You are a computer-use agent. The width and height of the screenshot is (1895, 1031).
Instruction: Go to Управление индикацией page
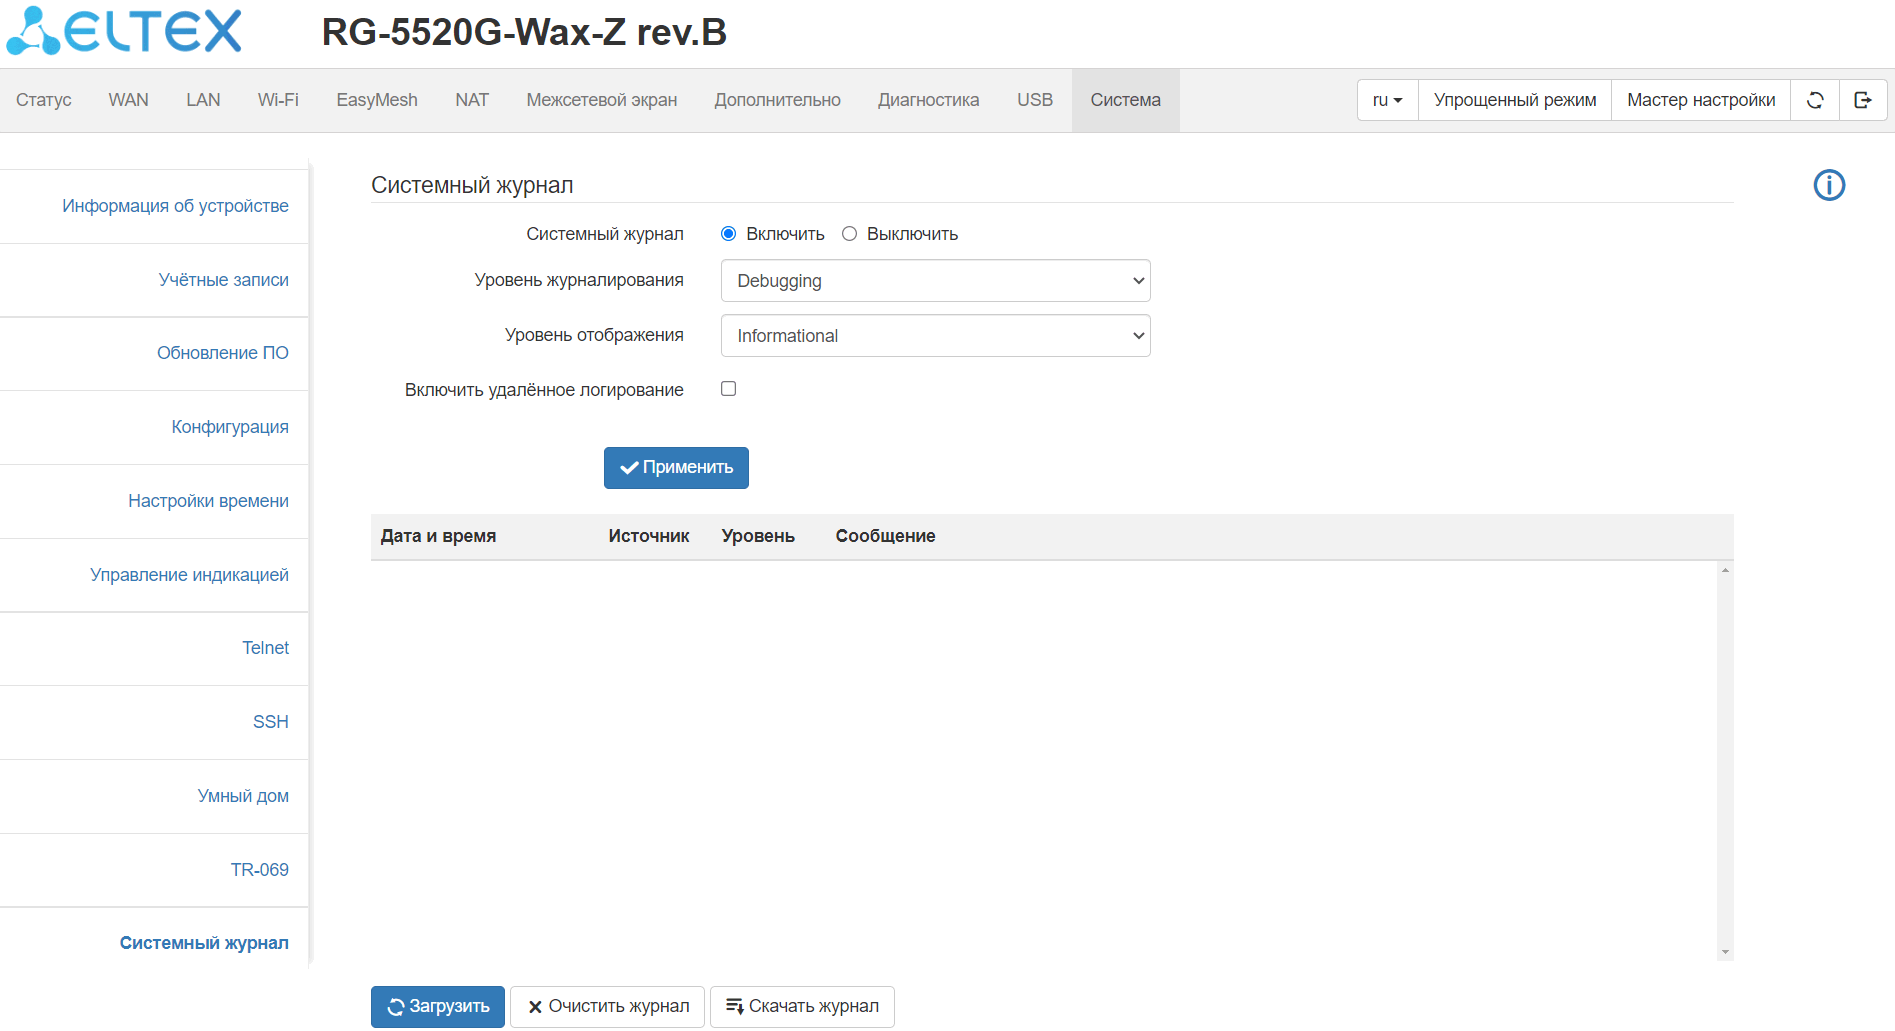[189, 575]
